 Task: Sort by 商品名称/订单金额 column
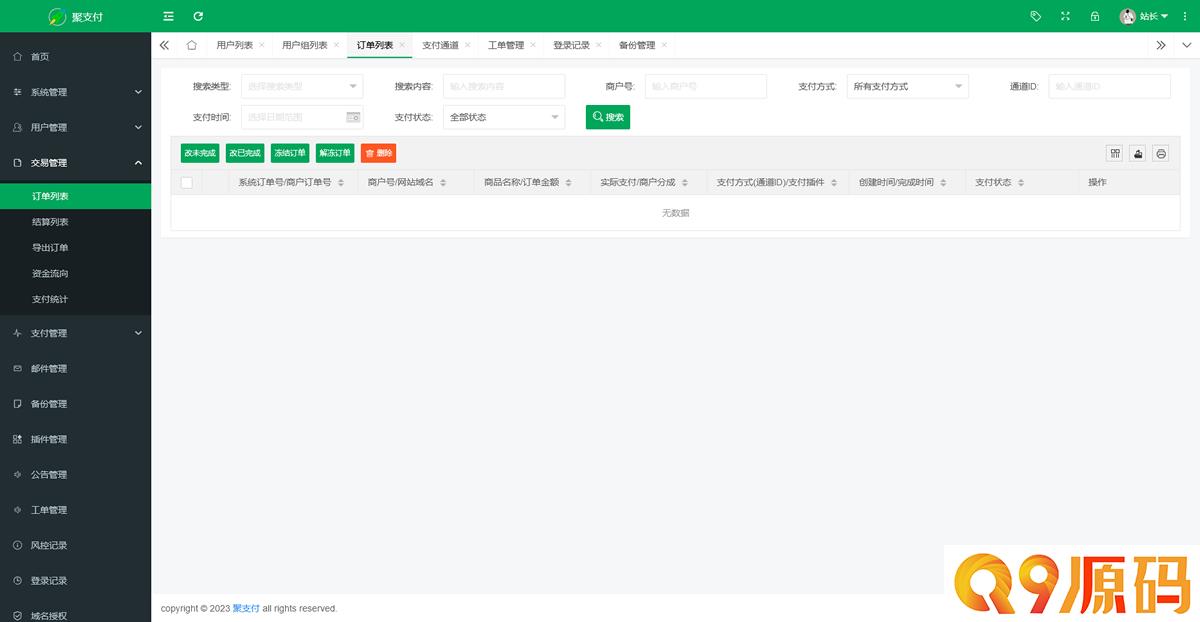568,183
